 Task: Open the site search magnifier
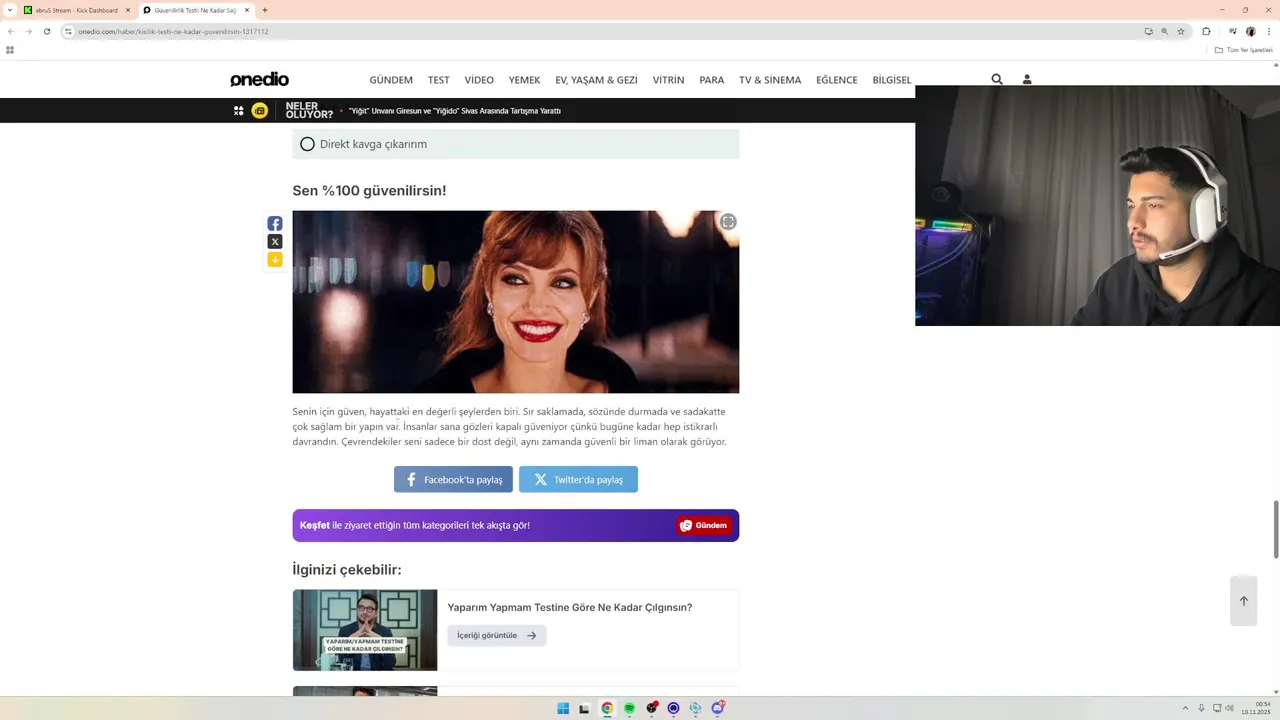pyautogui.click(x=997, y=79)
